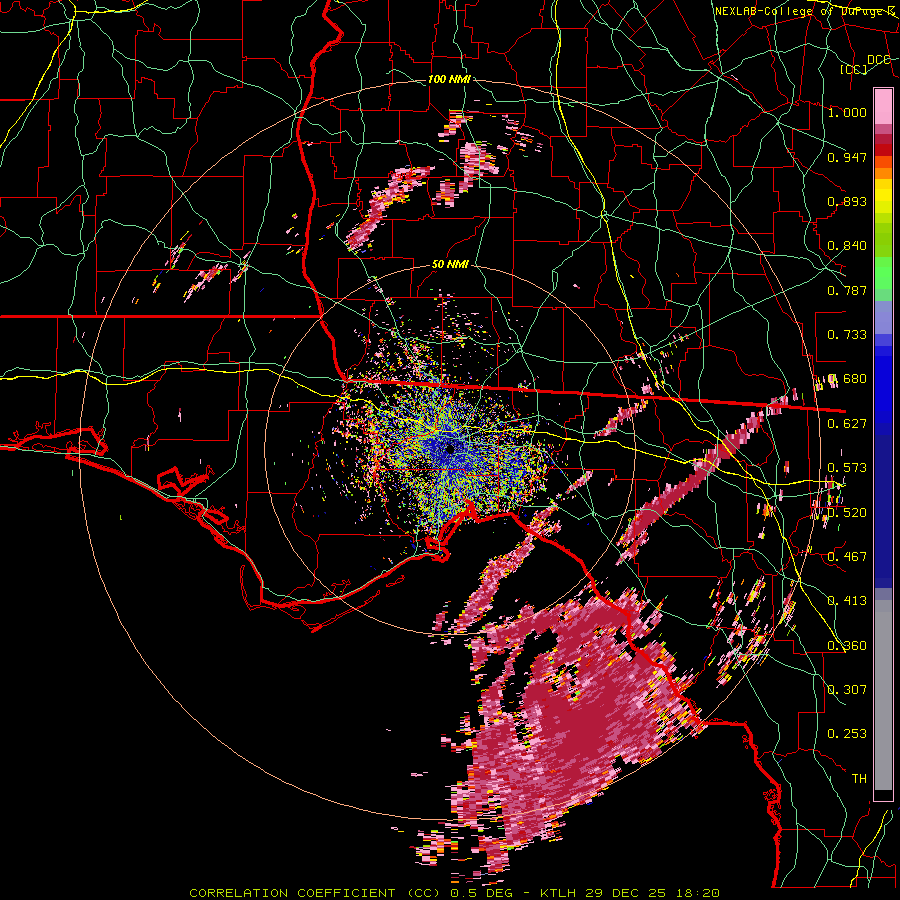Click the 0.680 scale value
The height and width of the screenshot is (900, 900).
(847, 379)
